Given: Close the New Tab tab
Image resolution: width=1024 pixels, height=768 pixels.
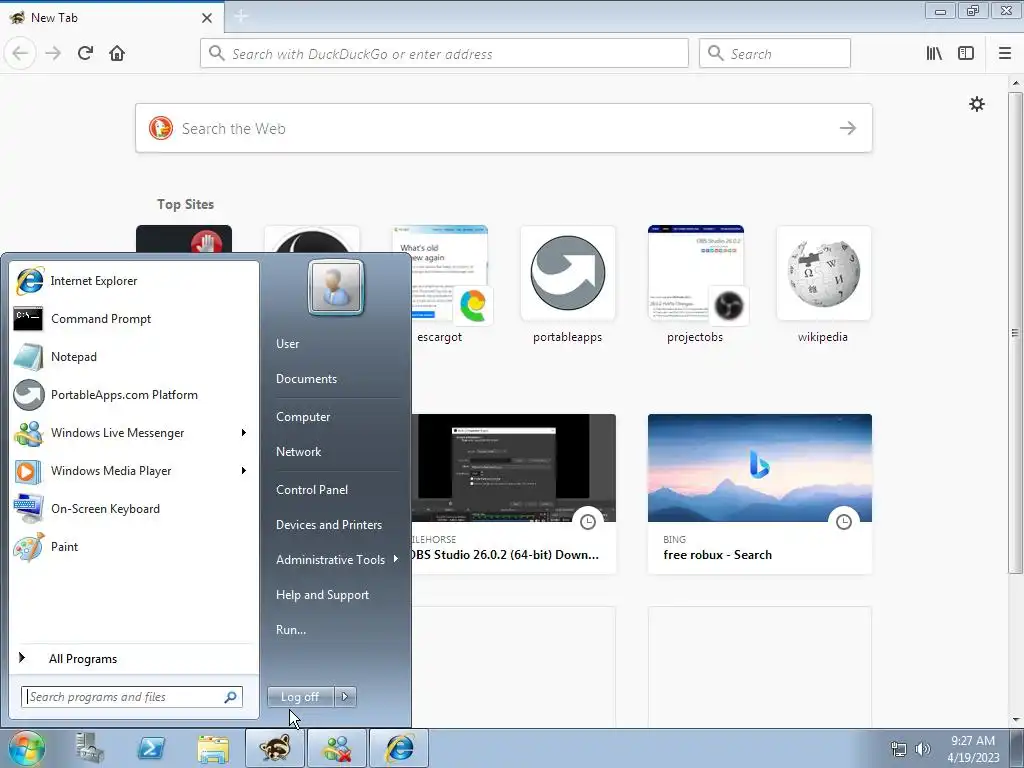Looking at the screenshot, I should click(x=207, y=18).
